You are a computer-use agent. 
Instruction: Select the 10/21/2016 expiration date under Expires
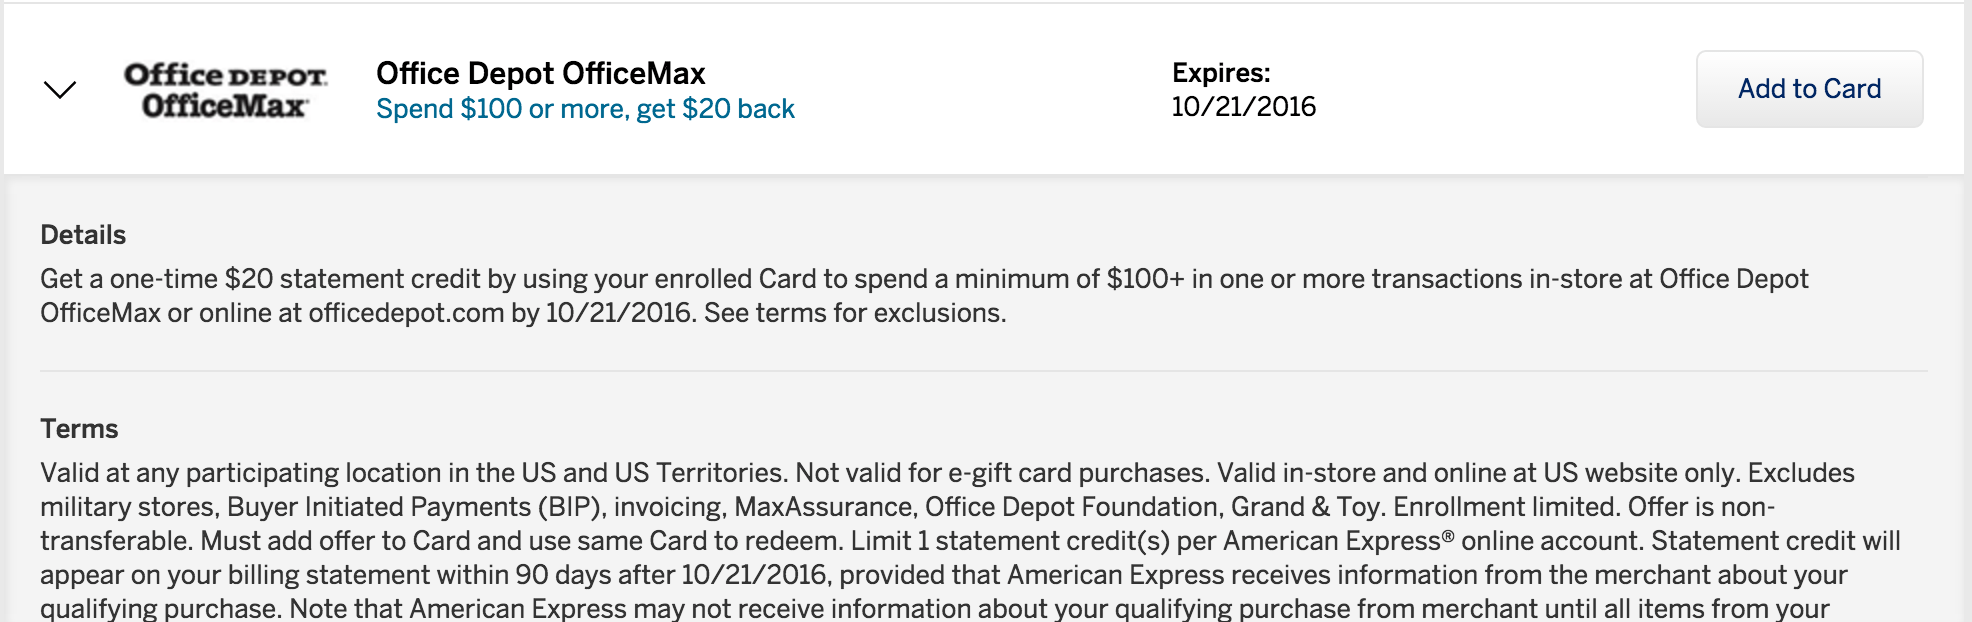1244,107
